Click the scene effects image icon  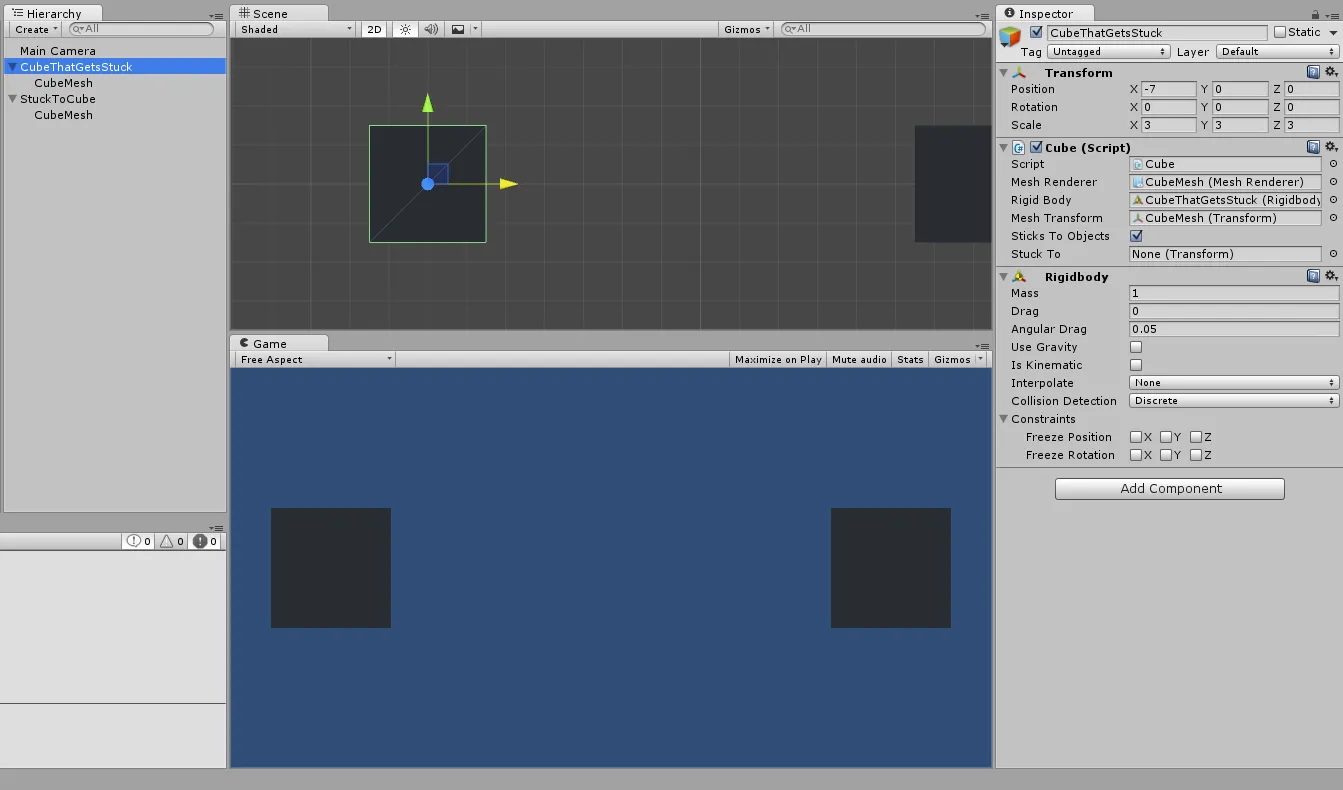458,29
